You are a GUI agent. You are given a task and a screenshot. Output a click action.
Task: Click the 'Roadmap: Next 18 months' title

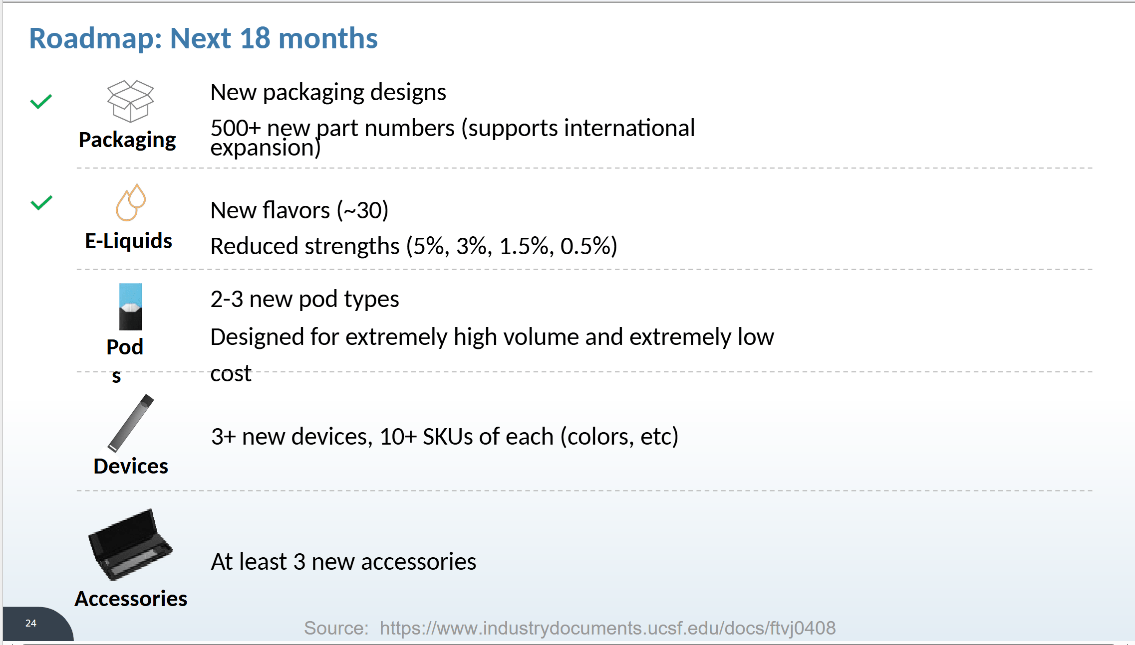[203, 39]
